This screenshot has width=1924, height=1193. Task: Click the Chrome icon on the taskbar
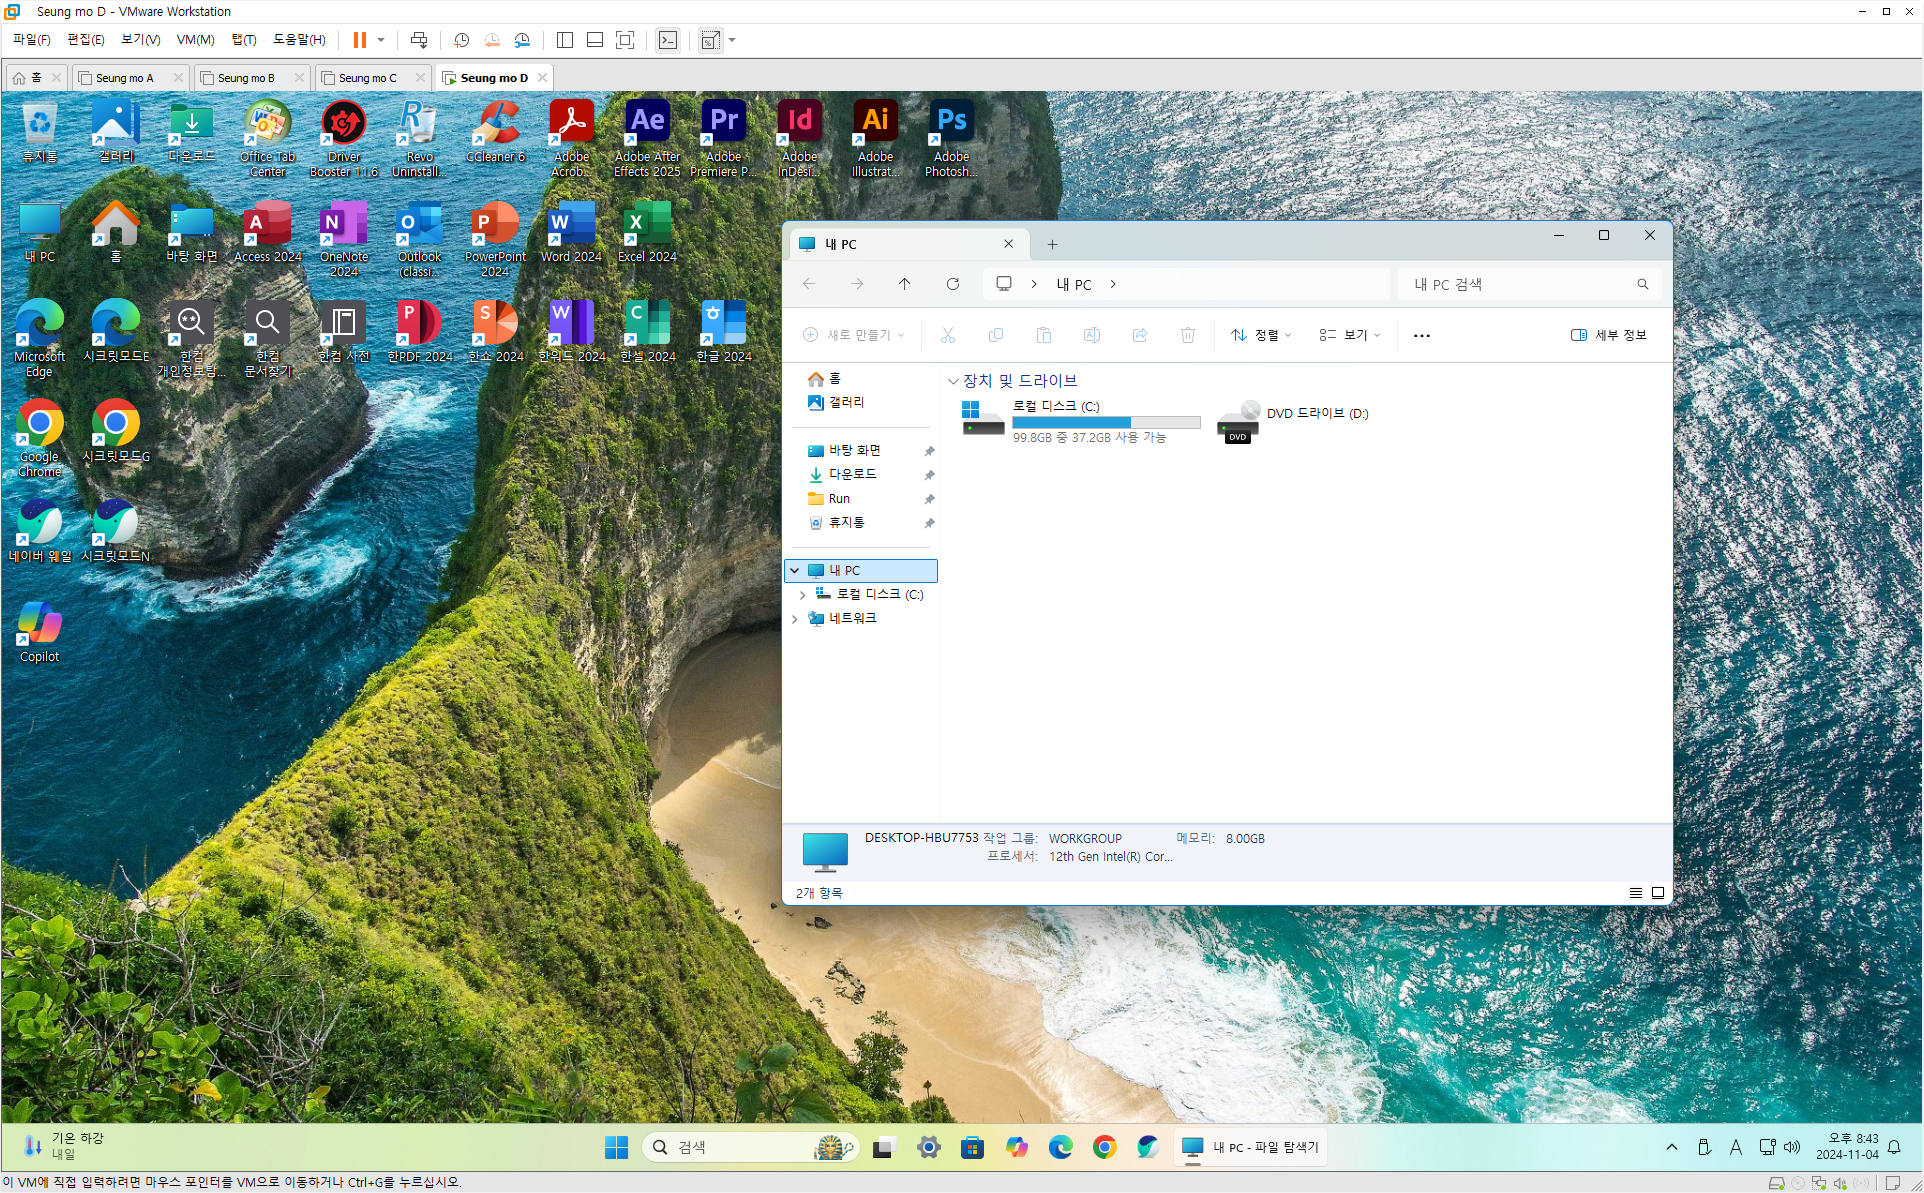(x=1104, y=1147)
